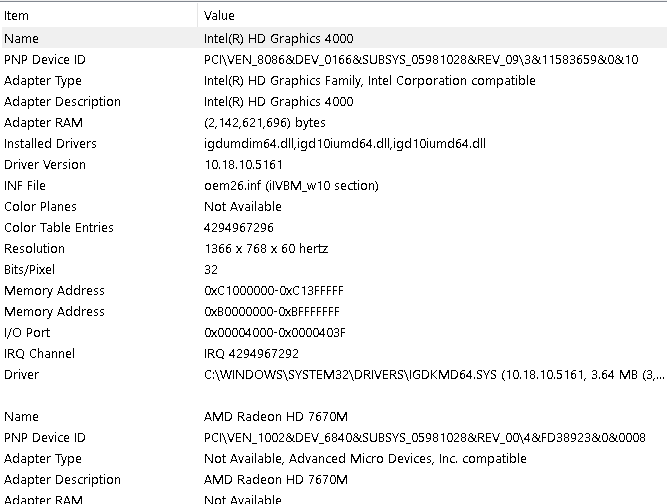Select the I/O Port row

(x=334, y=332)
